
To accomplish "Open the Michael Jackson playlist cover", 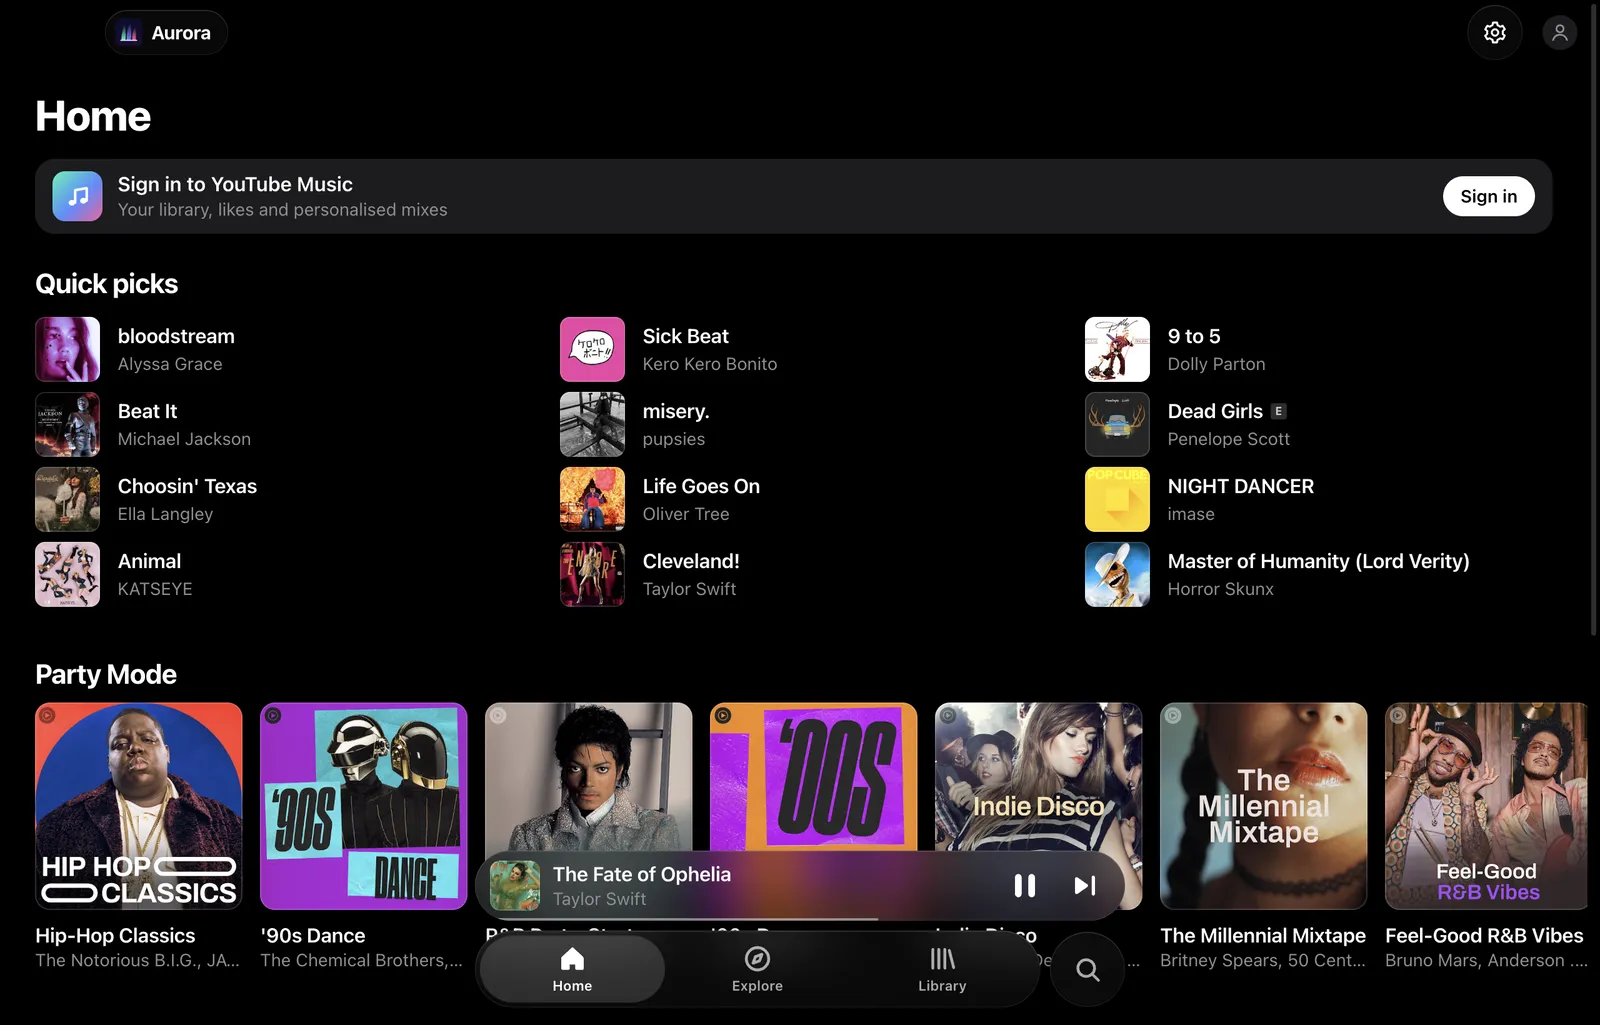I will click(588, 775).
